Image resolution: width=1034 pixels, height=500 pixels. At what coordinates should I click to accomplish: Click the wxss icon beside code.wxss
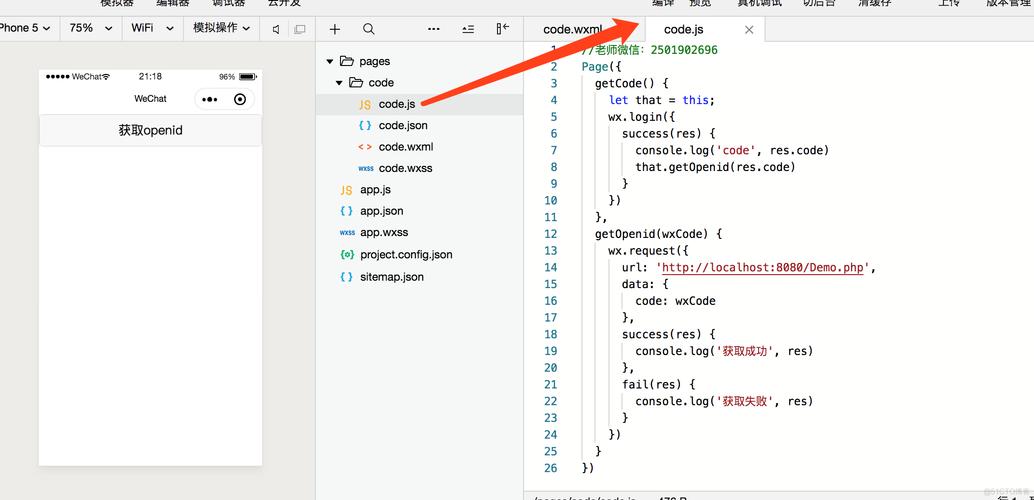(x=365, y=168)
